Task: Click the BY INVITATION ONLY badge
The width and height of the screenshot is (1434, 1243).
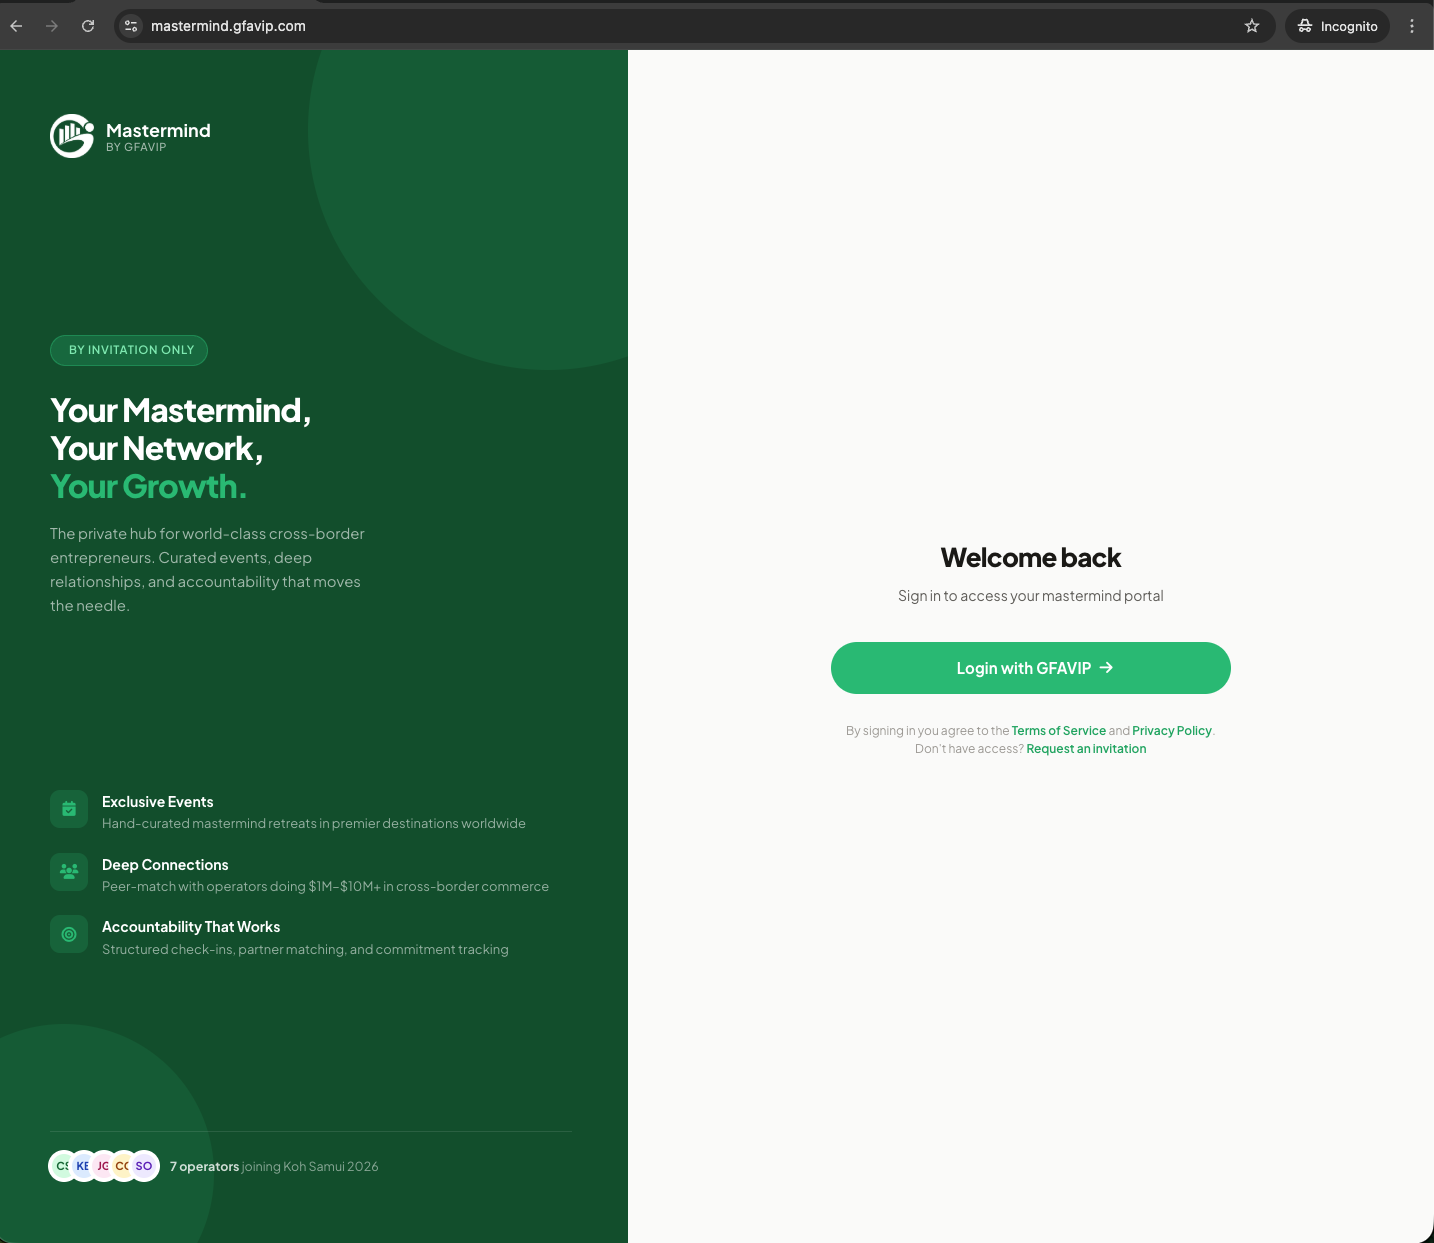Action: (x=130, y=350)
